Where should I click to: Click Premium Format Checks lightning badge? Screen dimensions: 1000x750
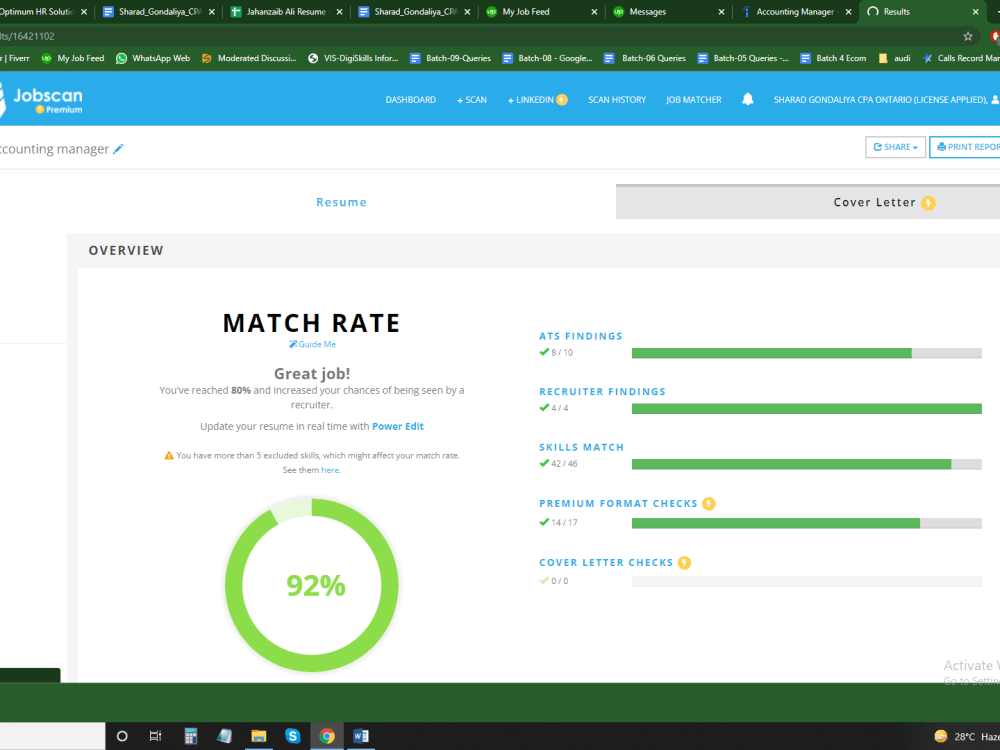pyautogui.click(x=709, y=504)
